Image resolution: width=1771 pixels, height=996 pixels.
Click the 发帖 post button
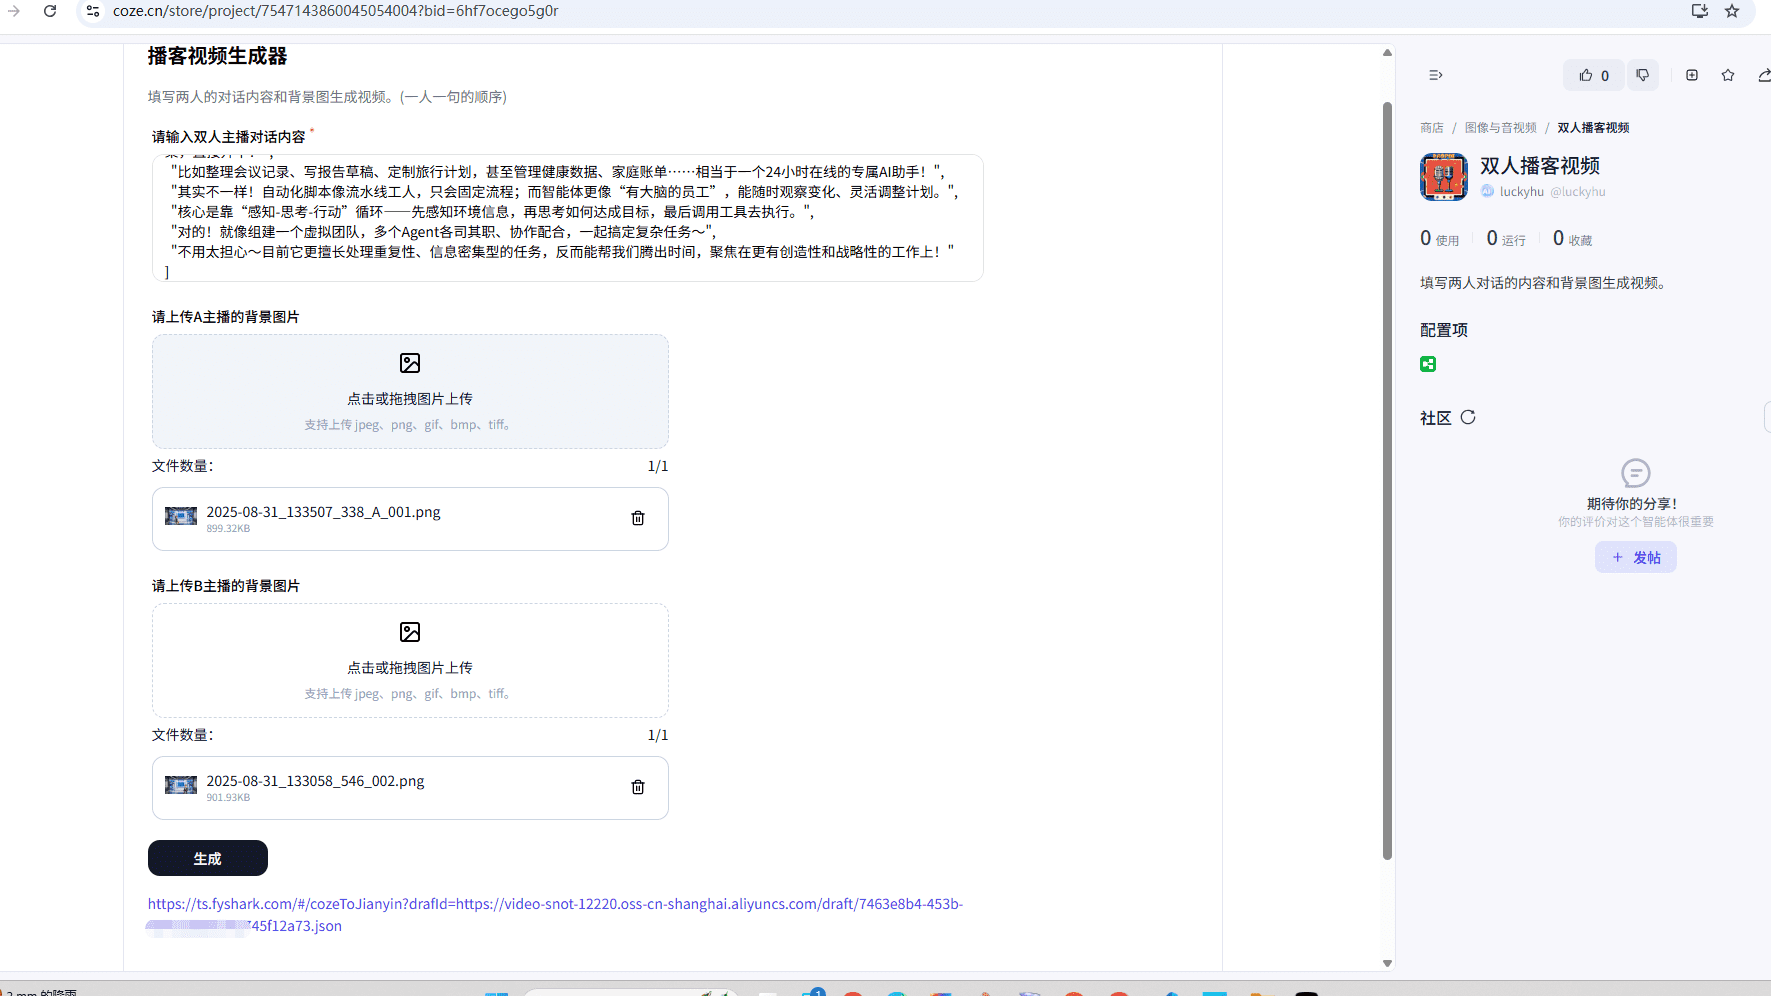(1635, 557)
